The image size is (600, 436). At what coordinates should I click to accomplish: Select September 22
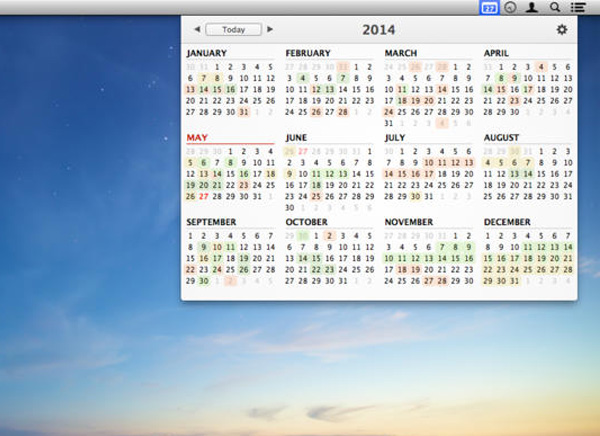click(190, 269)
